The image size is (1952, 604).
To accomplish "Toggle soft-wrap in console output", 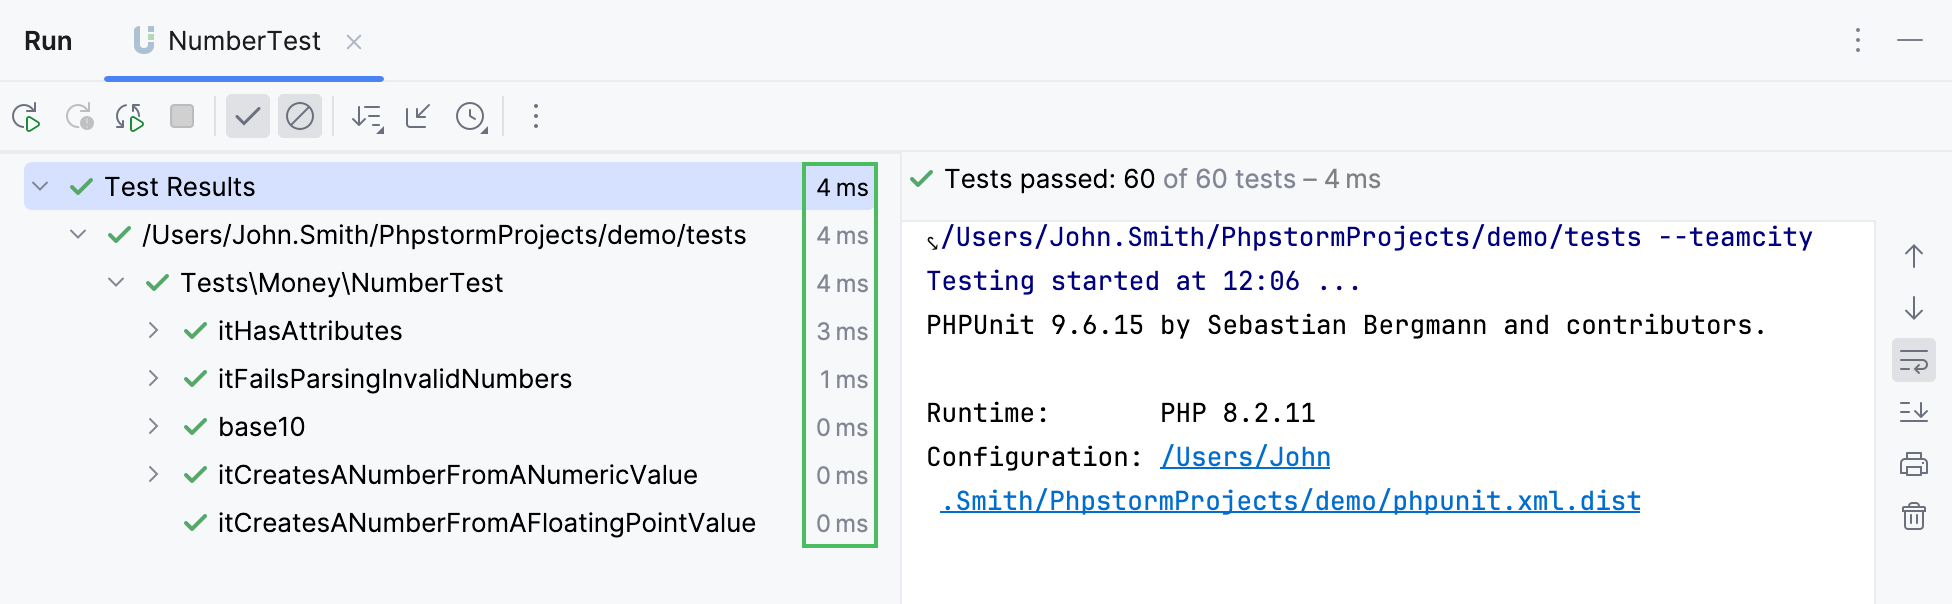I will [1913, 361].
